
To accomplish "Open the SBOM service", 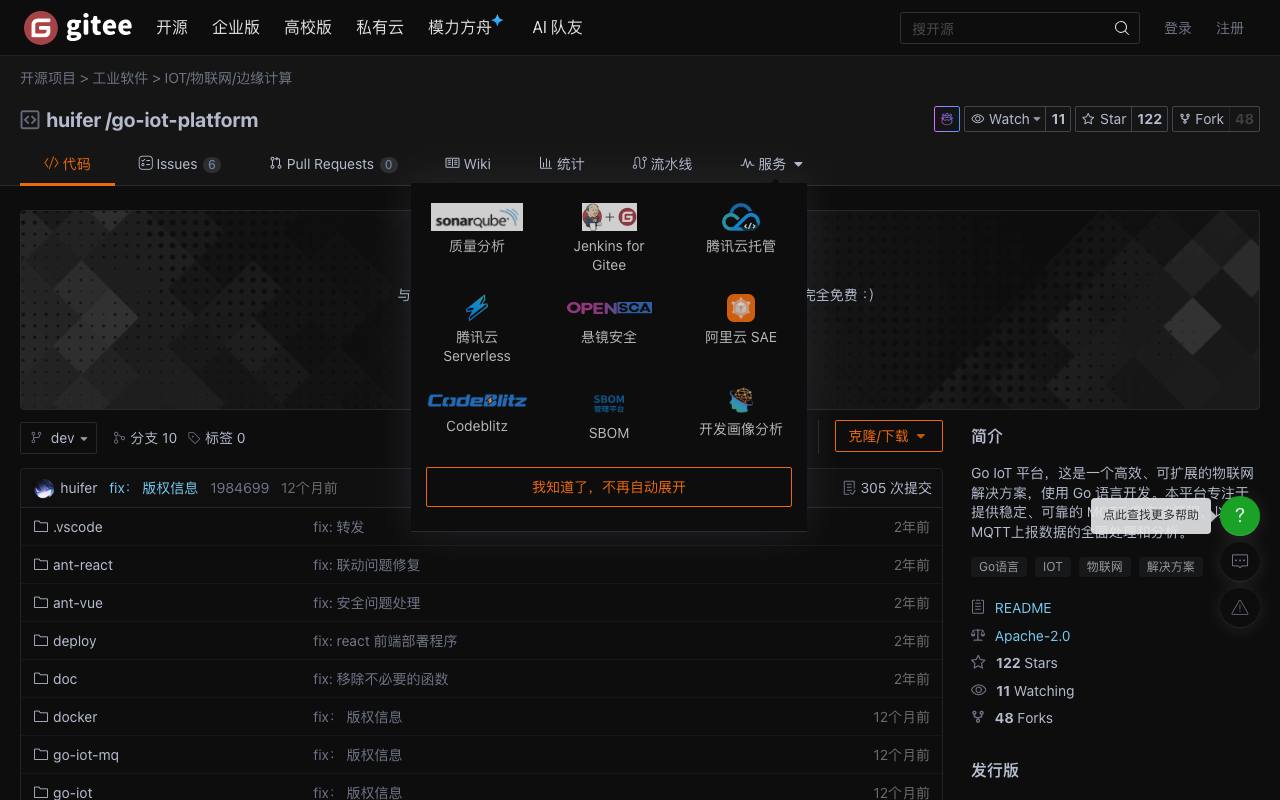I will (x=609, y=416).
